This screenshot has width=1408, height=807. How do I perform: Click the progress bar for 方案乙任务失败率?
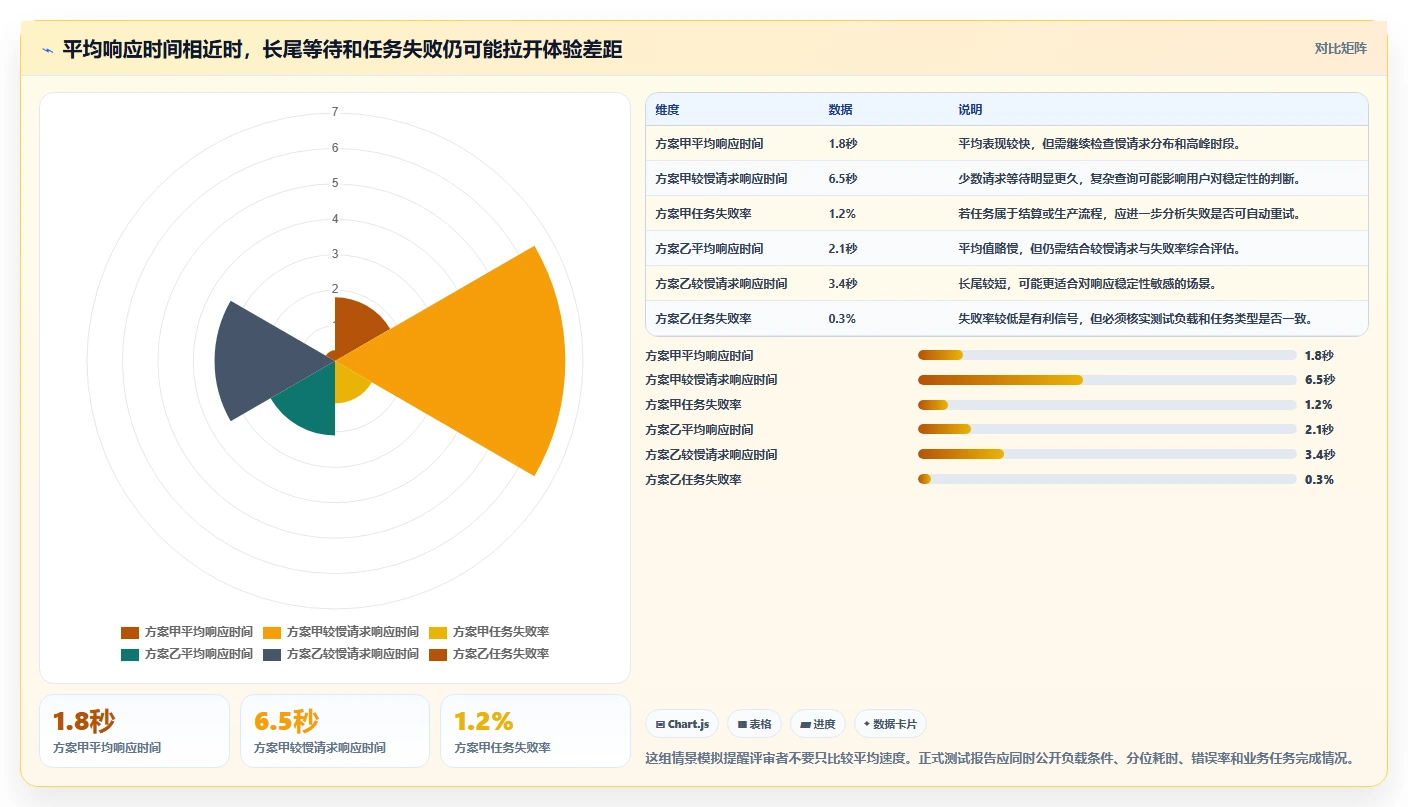point(1107,480)
